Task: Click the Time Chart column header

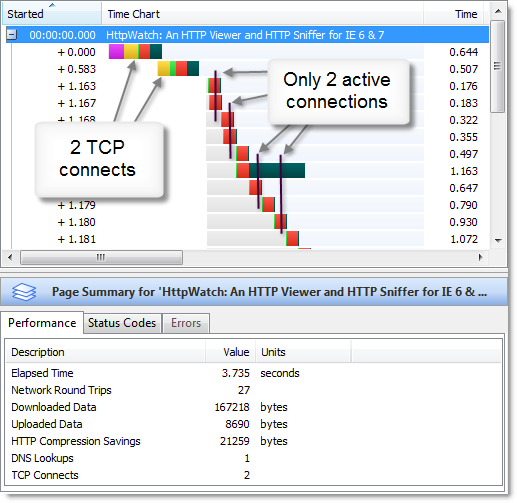Action: tap(262, 13)
